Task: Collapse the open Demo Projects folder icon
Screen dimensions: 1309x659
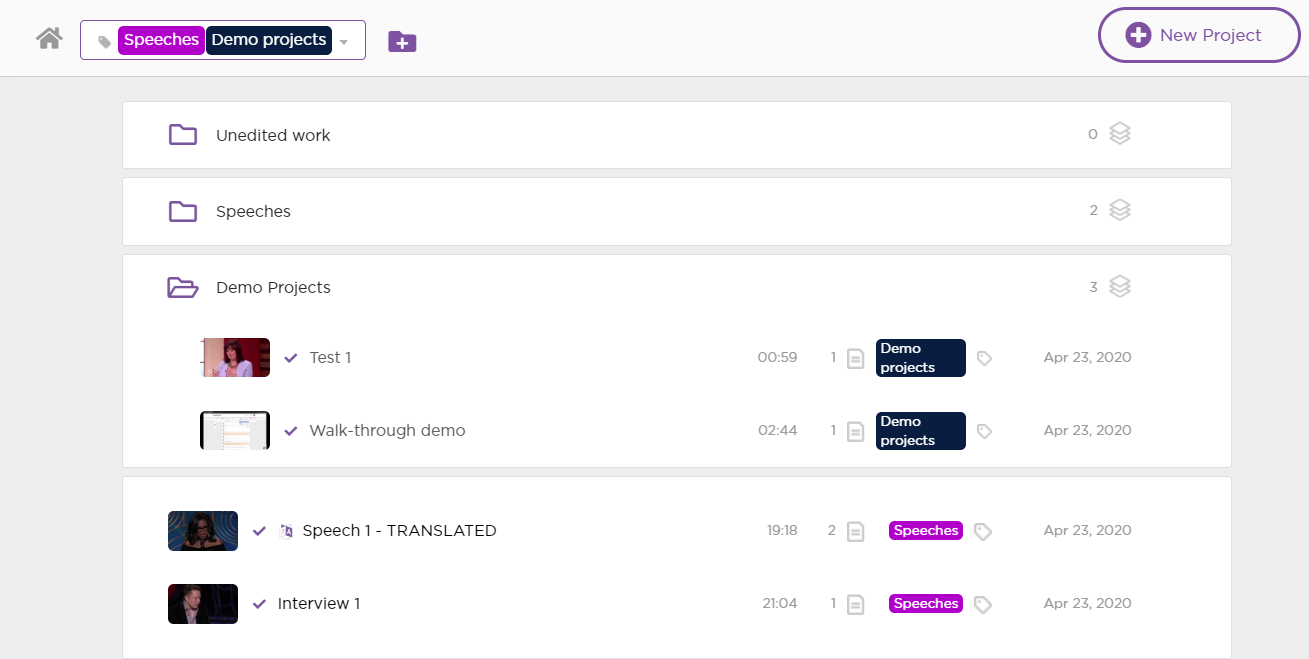Action: (183, 287)
